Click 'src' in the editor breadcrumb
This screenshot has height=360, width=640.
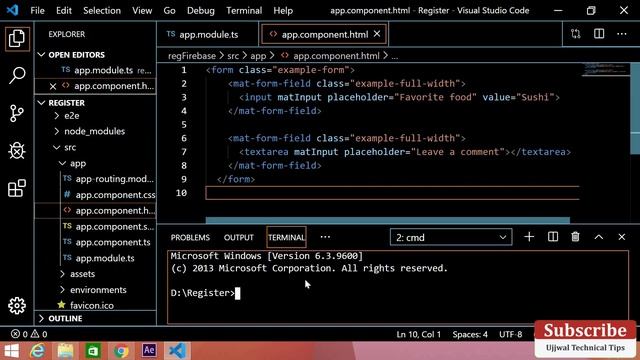pyautogui.click(x=233, y=56)
